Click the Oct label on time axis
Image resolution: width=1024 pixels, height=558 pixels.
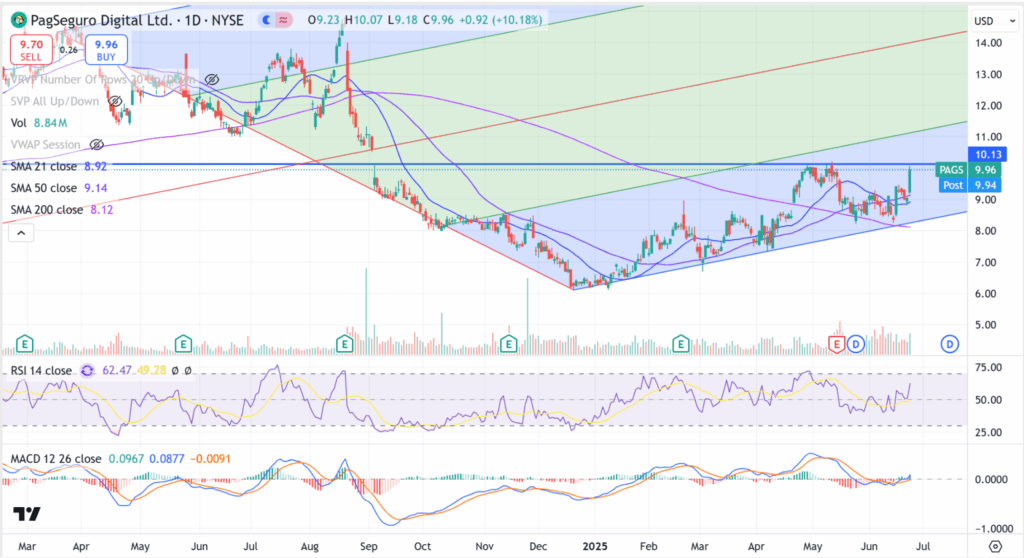[x=423, y=546]
